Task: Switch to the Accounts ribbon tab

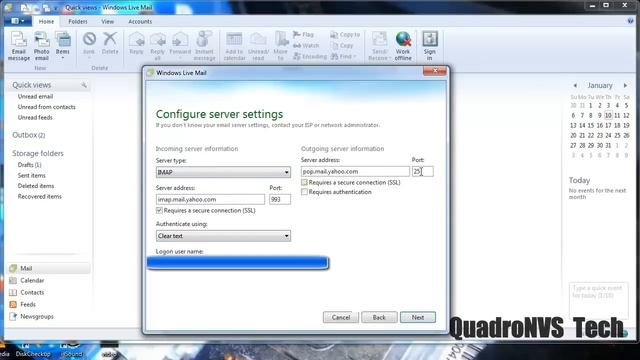Action: (x=140, y=22)
